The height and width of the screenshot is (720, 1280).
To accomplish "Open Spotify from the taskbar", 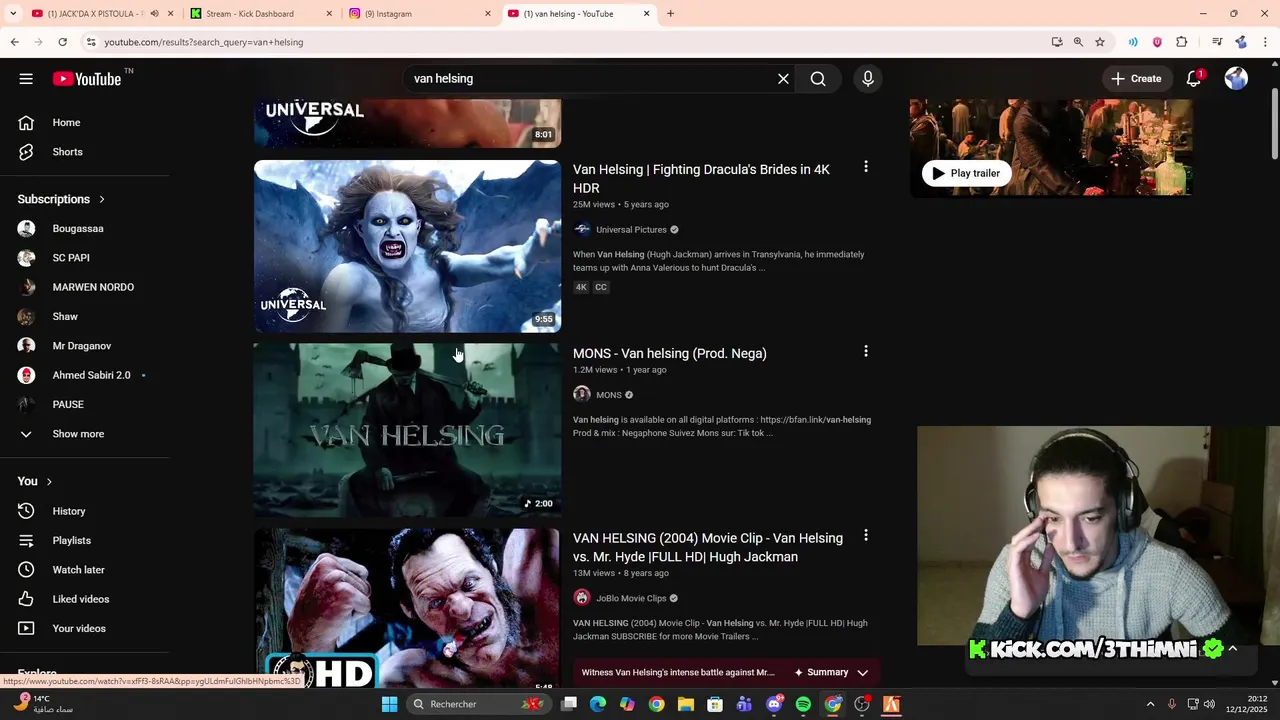I will point(803,705).
